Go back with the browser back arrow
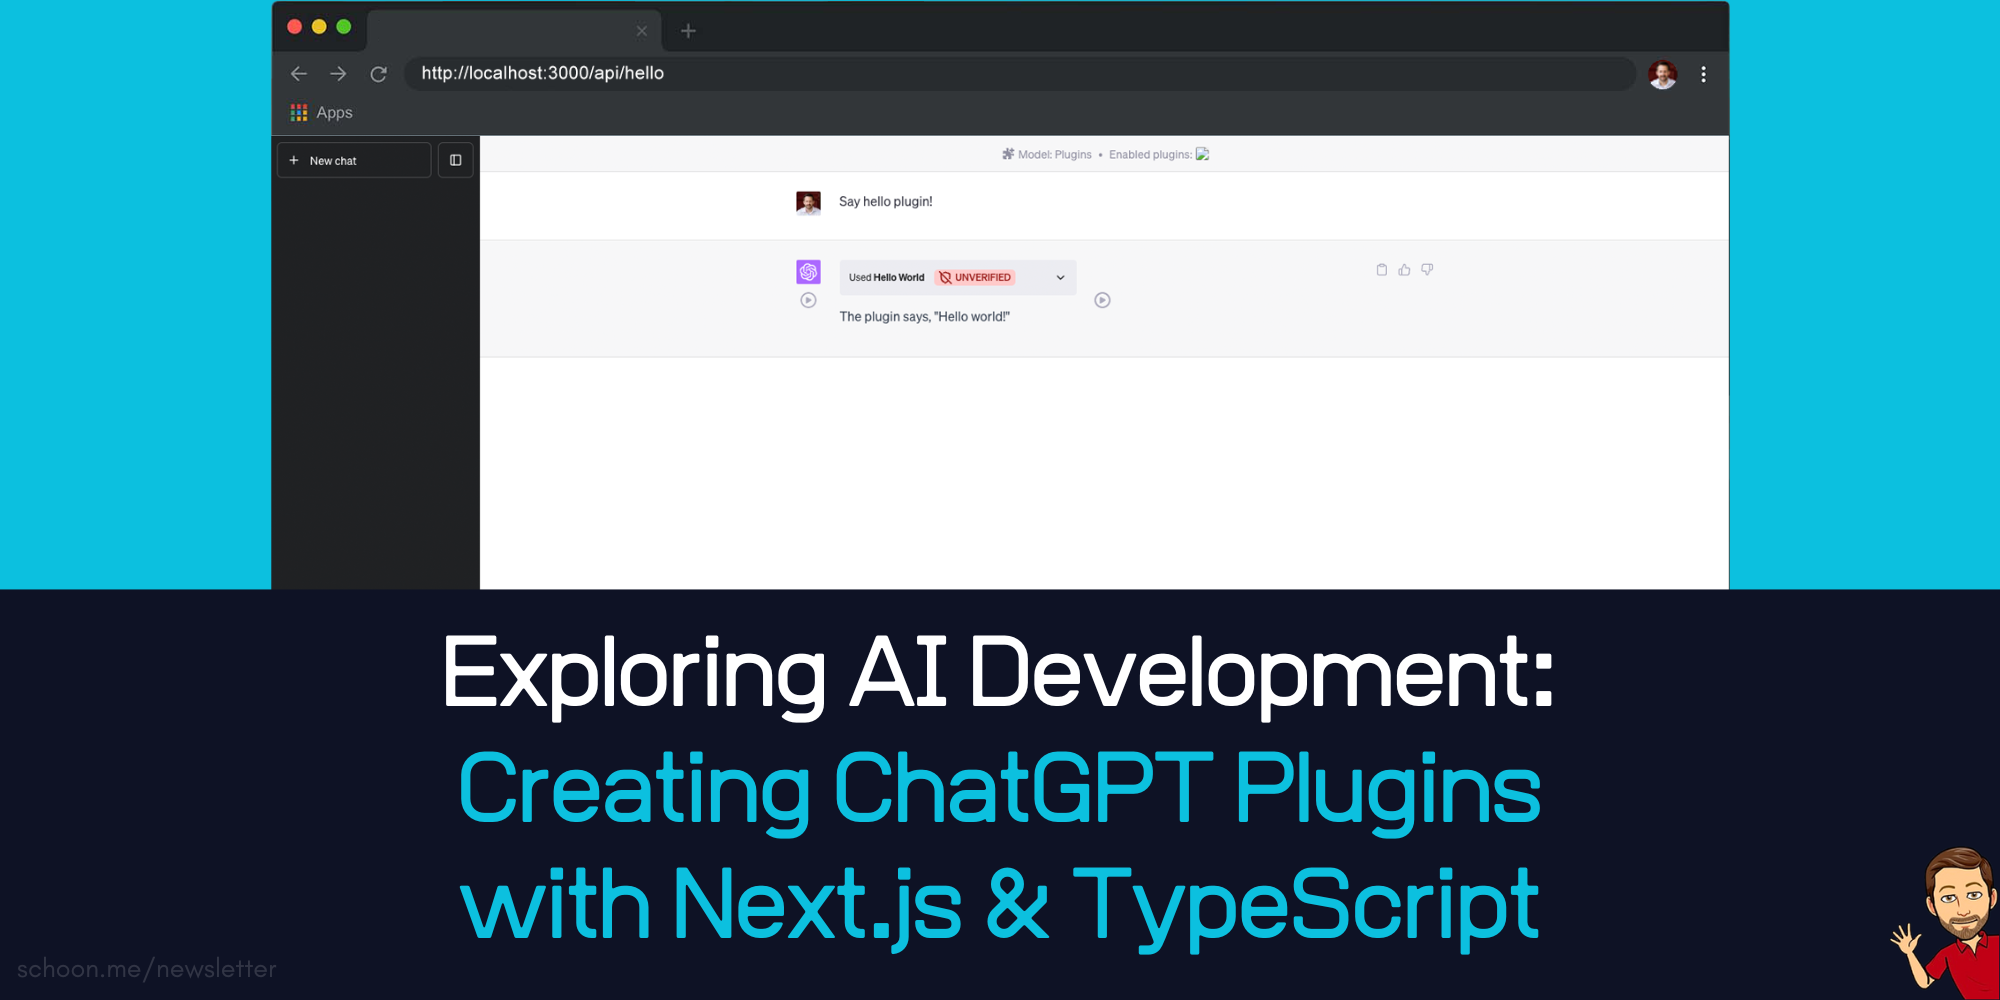Viewport: 2000px width, 1000px height. click(x=298, y=74)
